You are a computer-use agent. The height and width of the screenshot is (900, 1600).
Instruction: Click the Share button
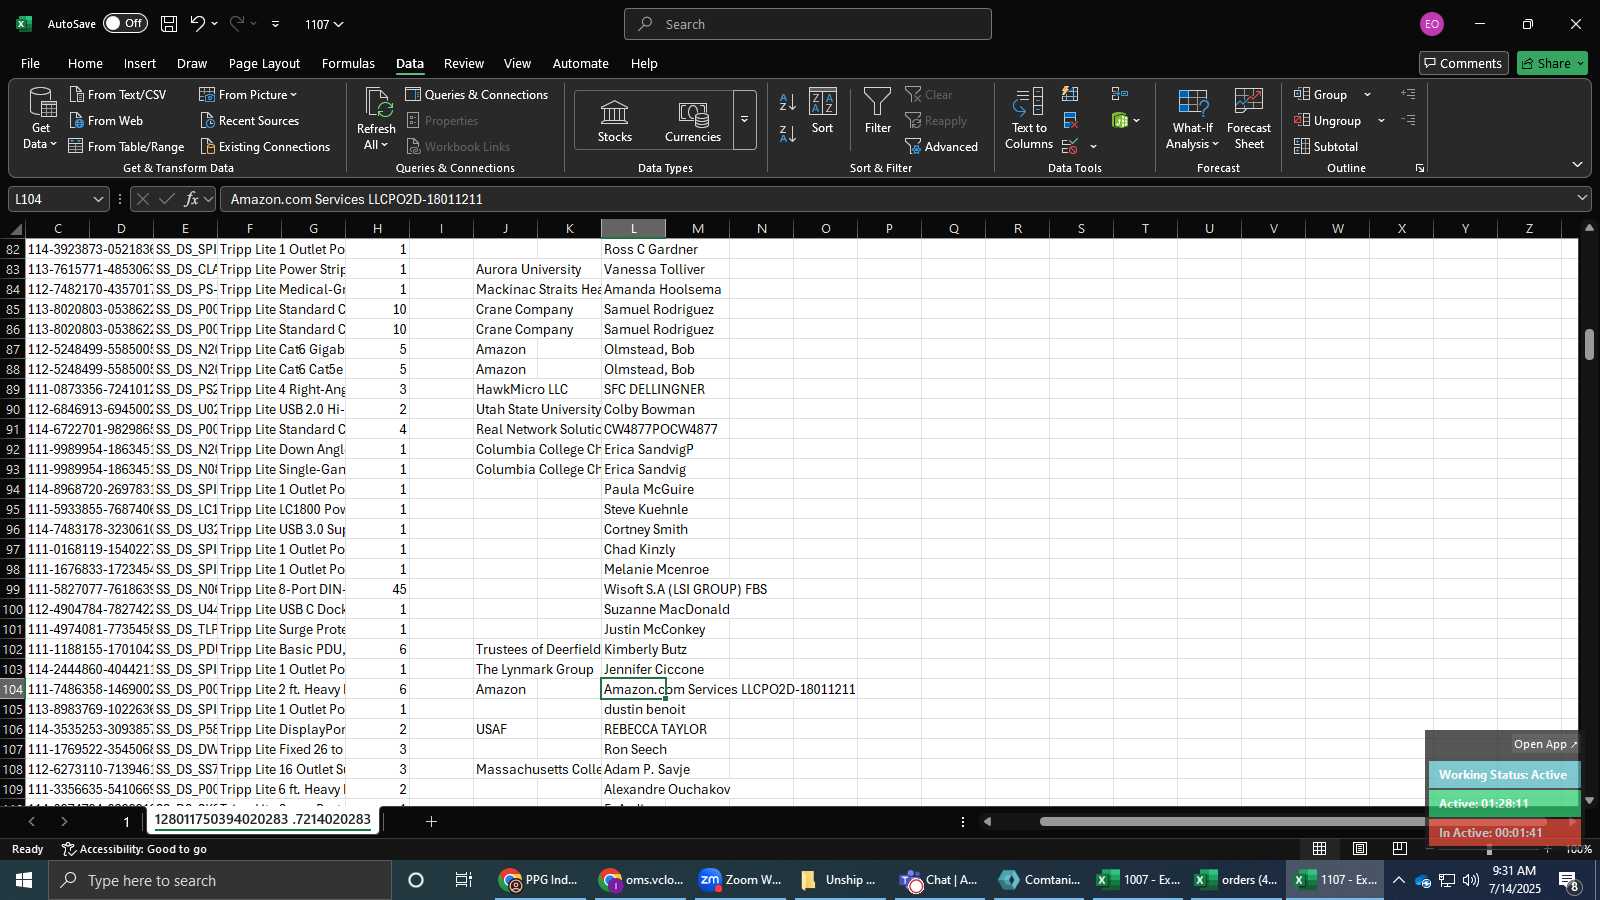click(1552, 63)
